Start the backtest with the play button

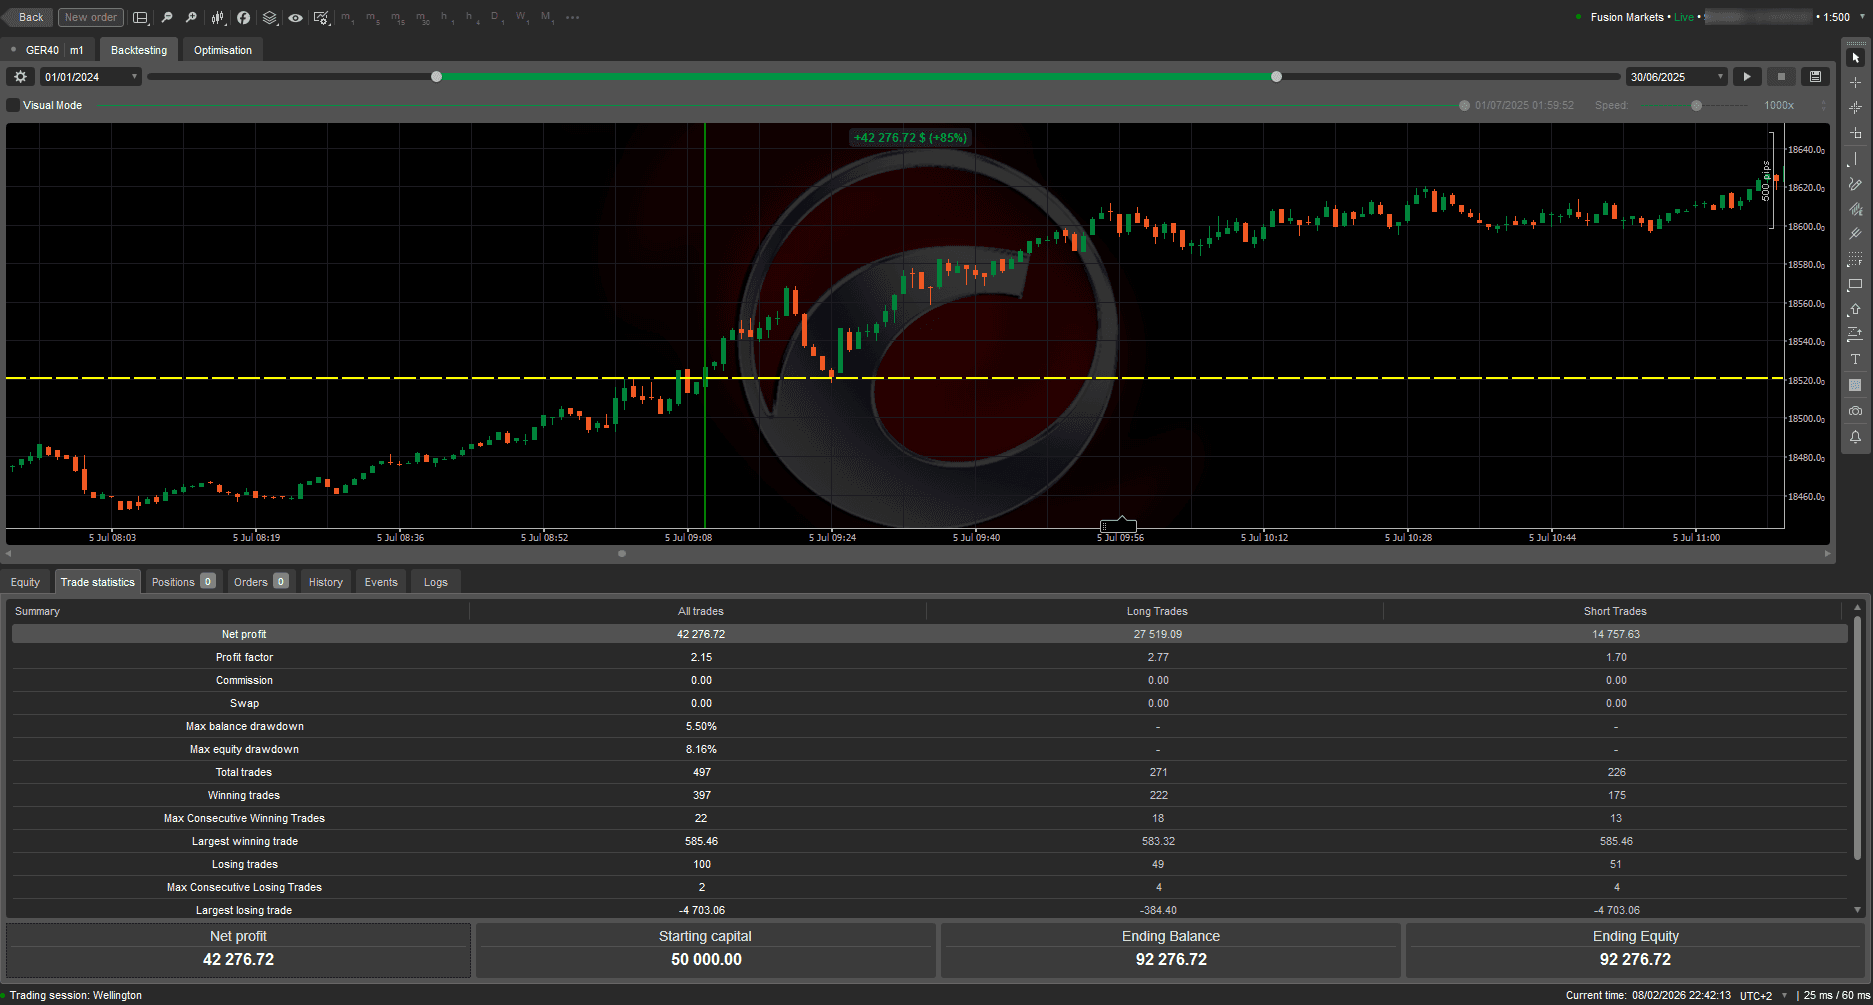click(x=1746, y=76)
